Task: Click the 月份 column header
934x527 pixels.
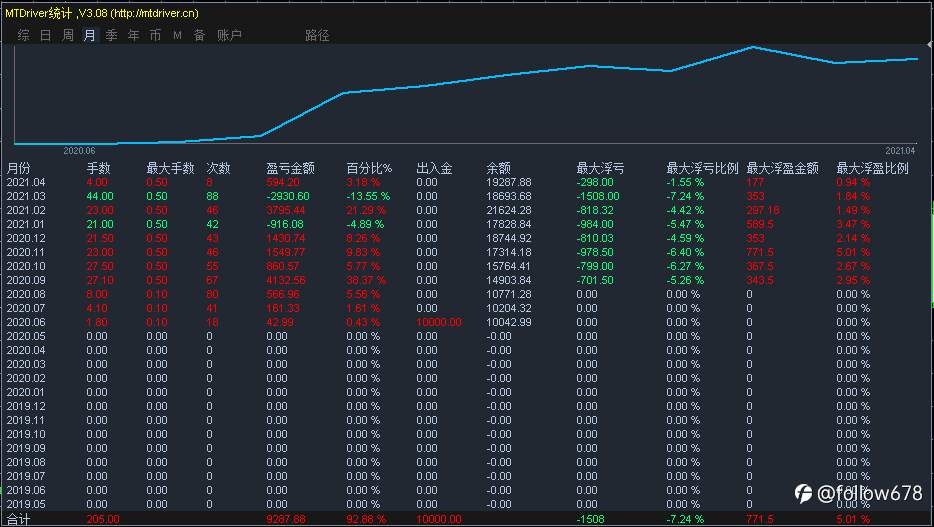Action: tap(18, 168)
